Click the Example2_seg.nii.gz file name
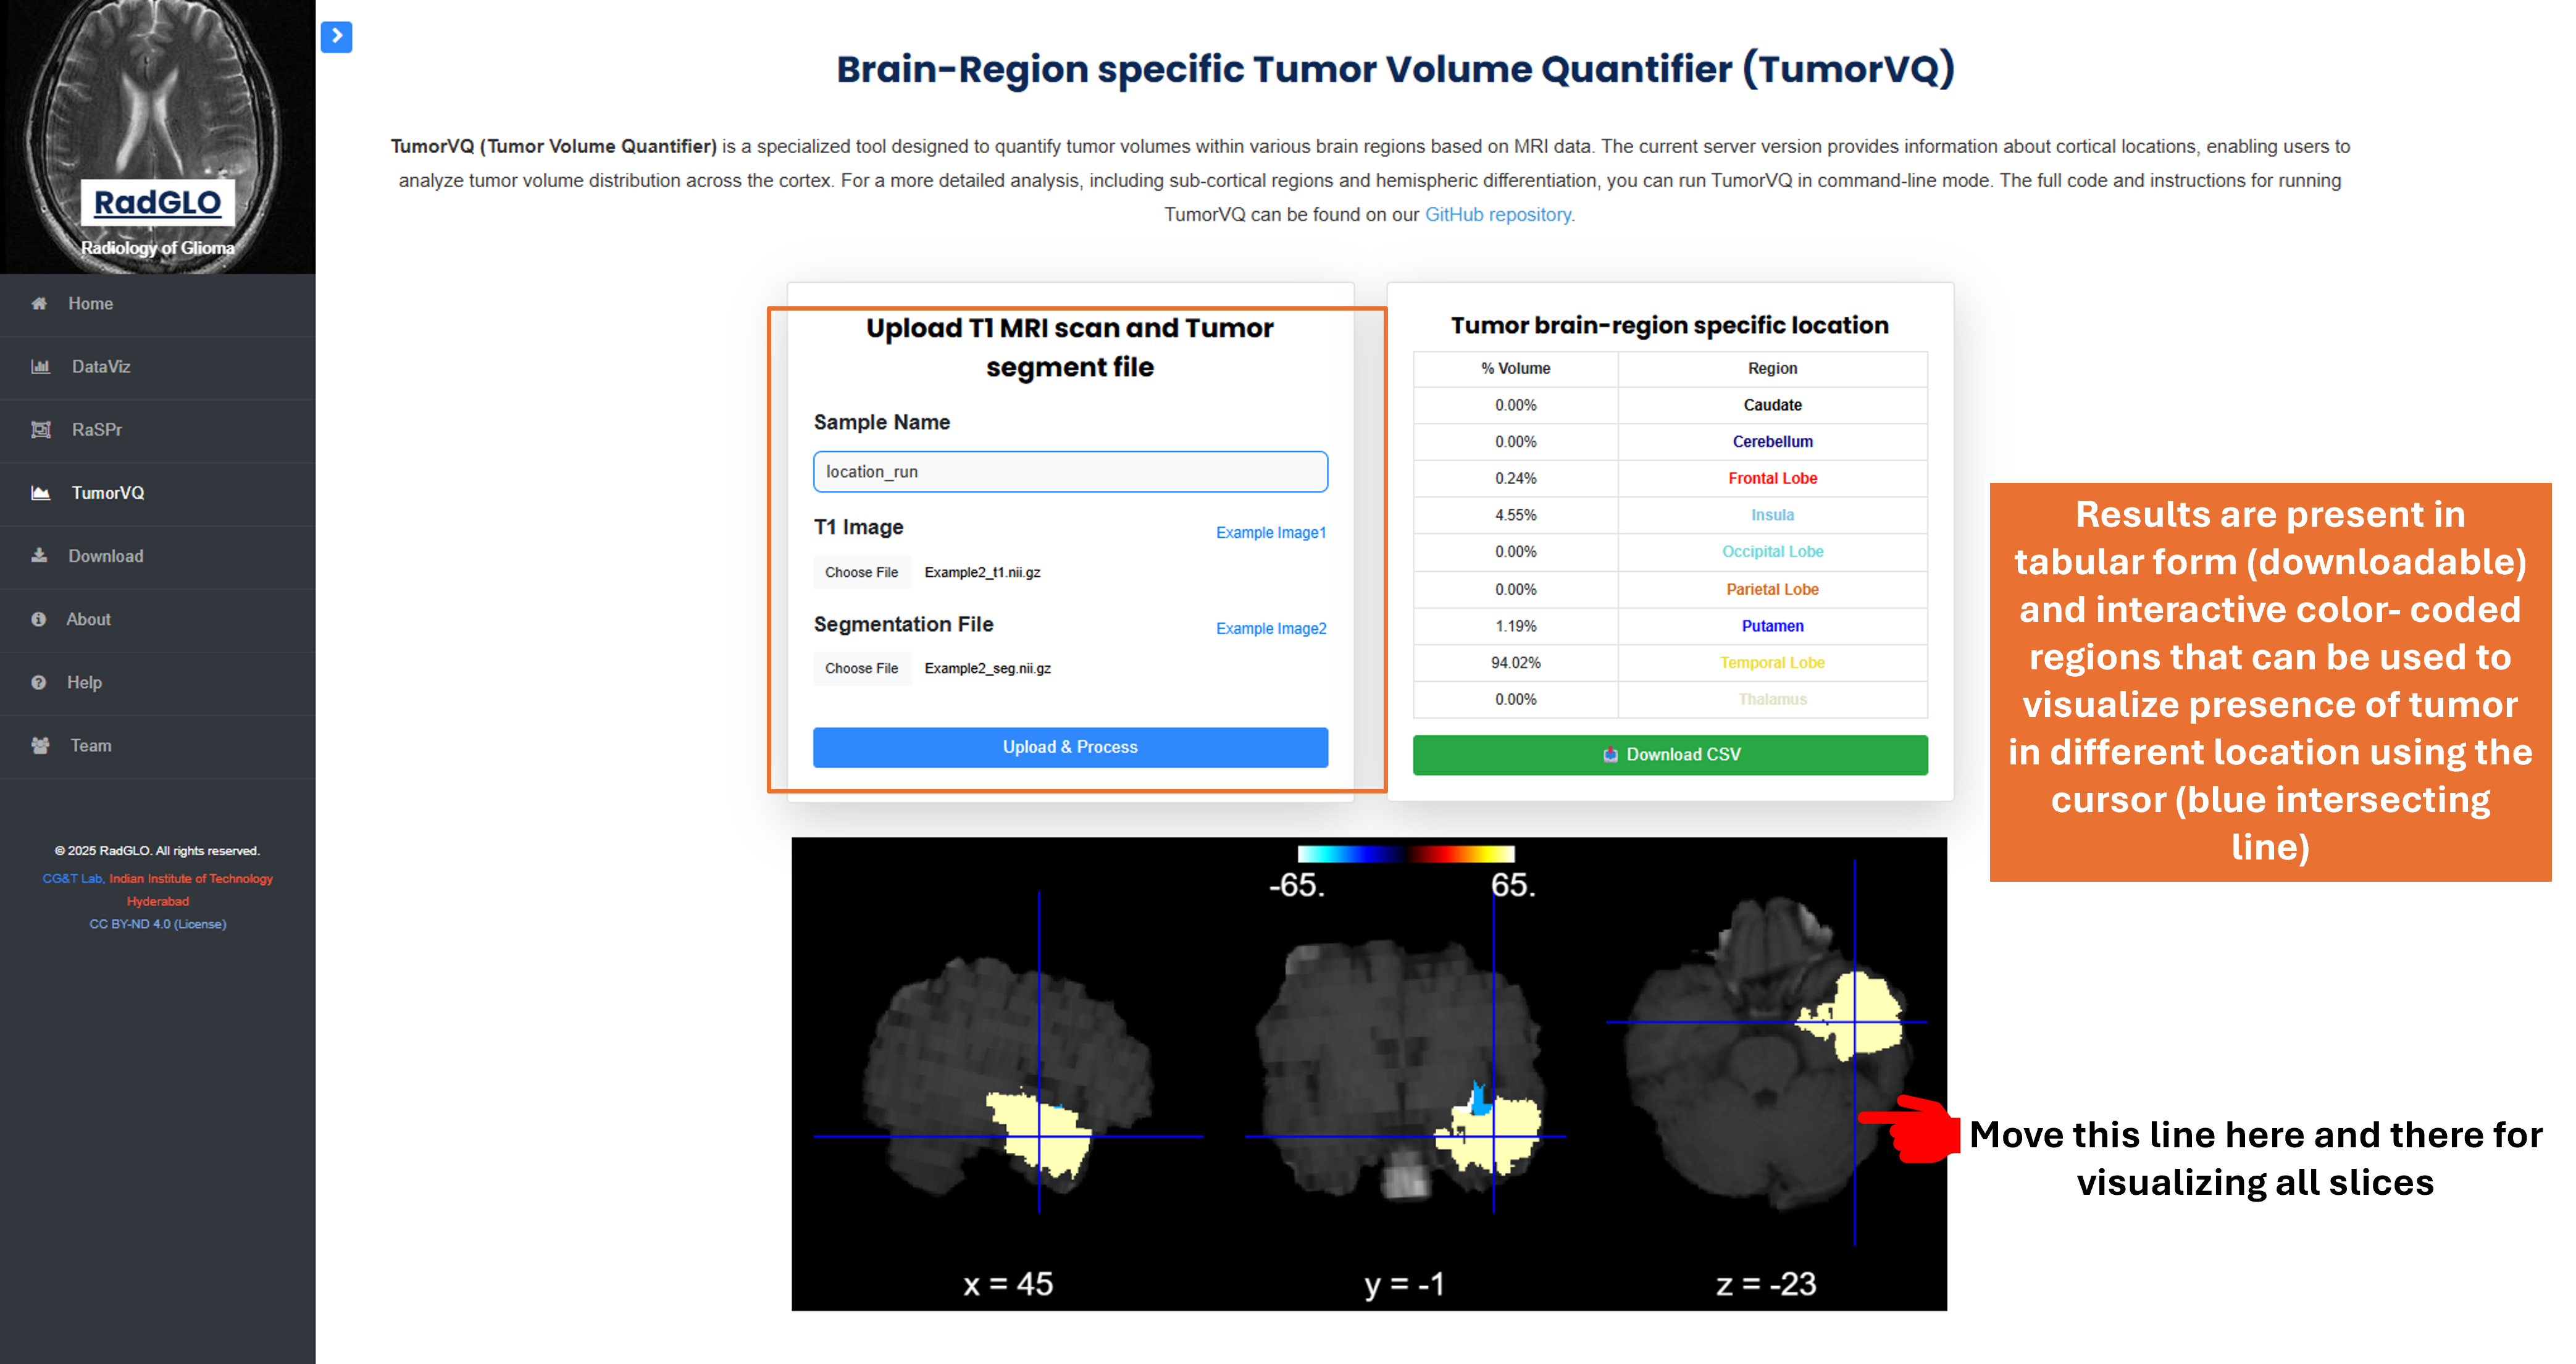This screenshot has height=1364, width=2576. [987, 668]
